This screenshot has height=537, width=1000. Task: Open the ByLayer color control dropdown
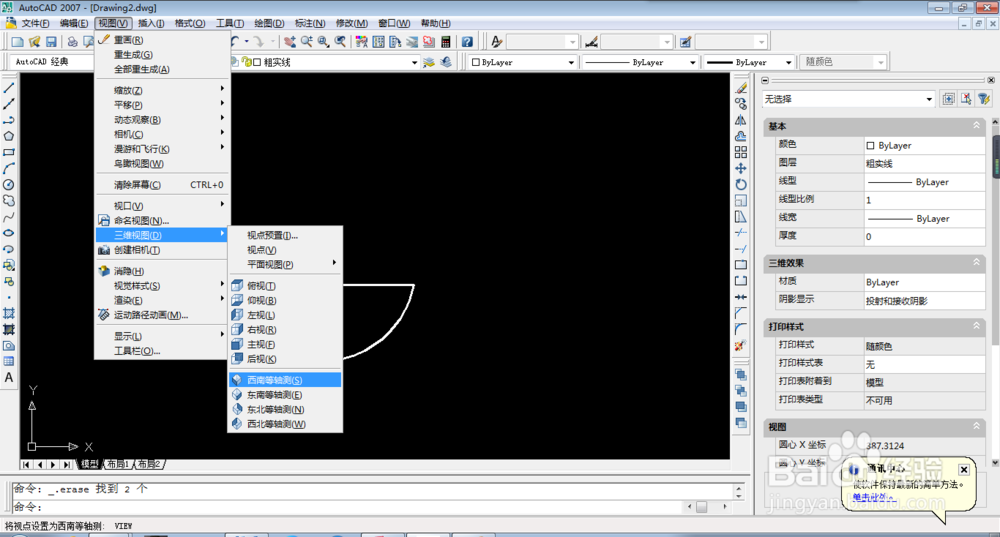click(x=571, y=63)
